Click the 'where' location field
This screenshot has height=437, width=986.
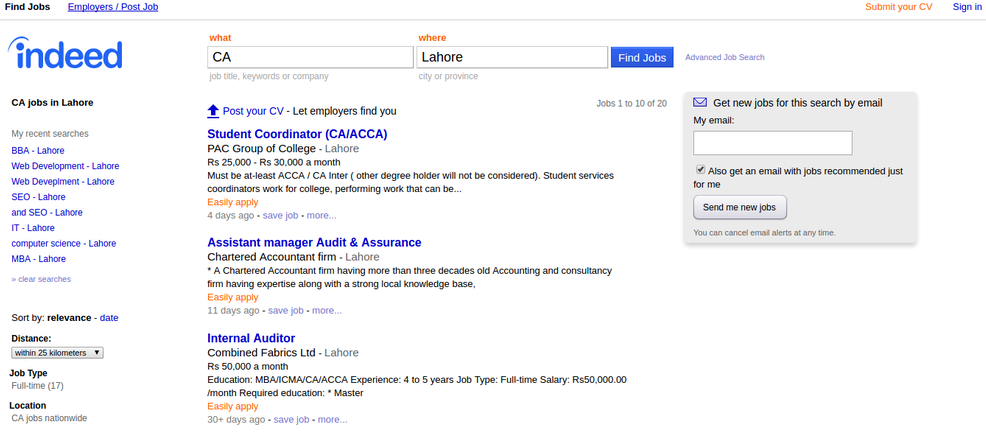click(512, 57)
